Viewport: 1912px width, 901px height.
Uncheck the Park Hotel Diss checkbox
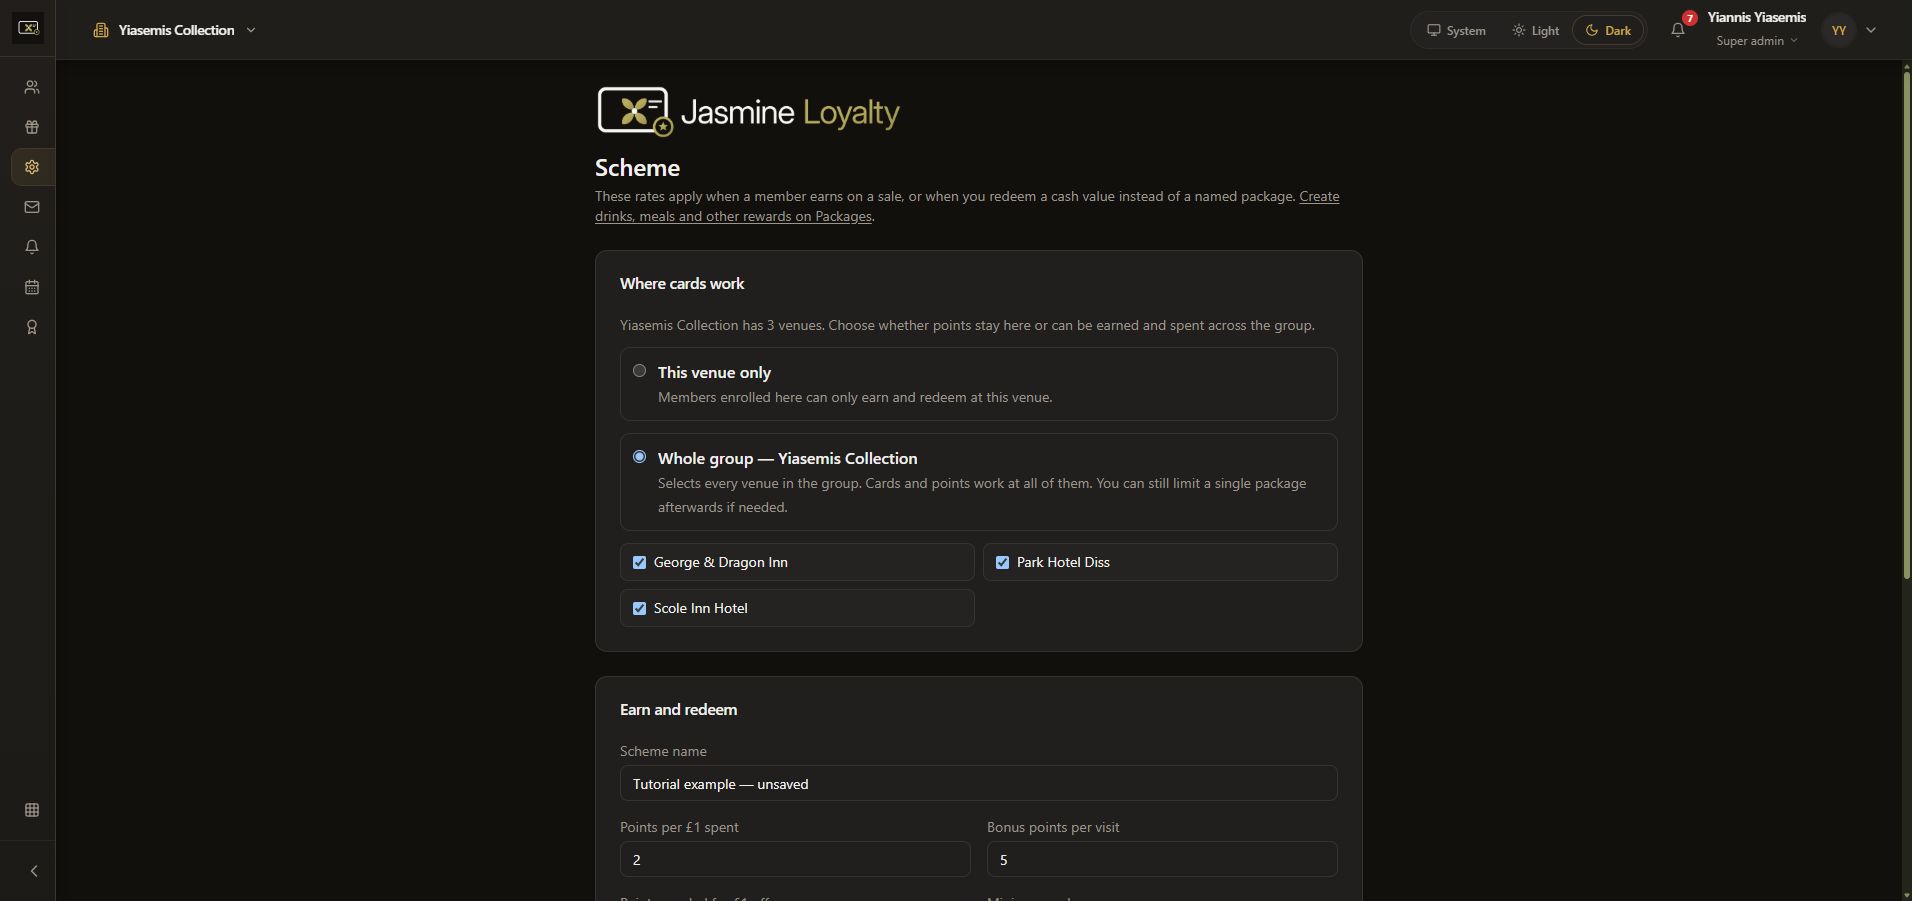coord(1003,562)
